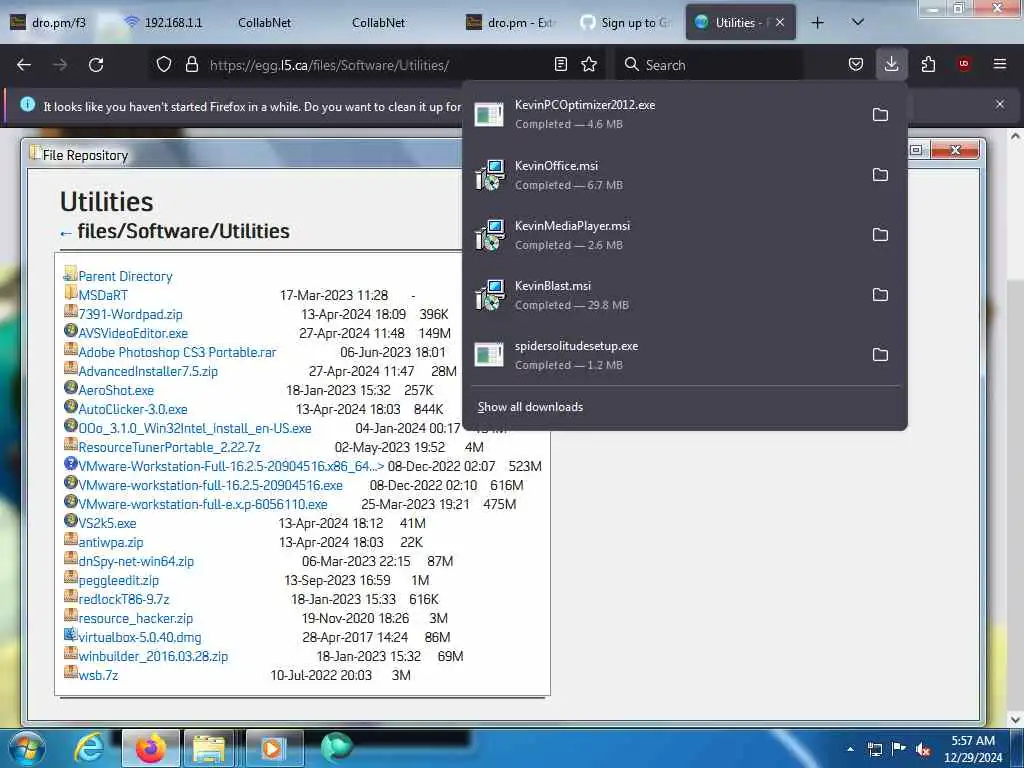
Task: Download redlockT86-9.7z
Action: pyautogui.click(x=123, y=599)
